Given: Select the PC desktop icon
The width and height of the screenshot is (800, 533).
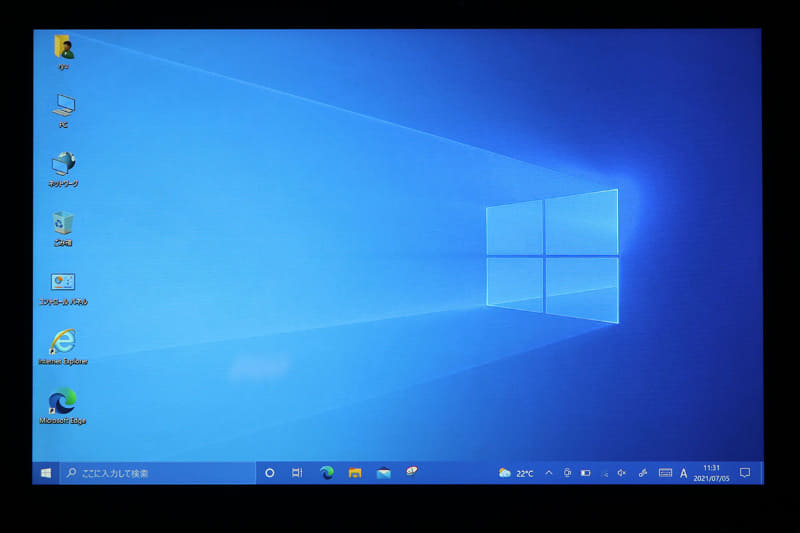Looking at the screenshot, I should click(x=63, y=111).
